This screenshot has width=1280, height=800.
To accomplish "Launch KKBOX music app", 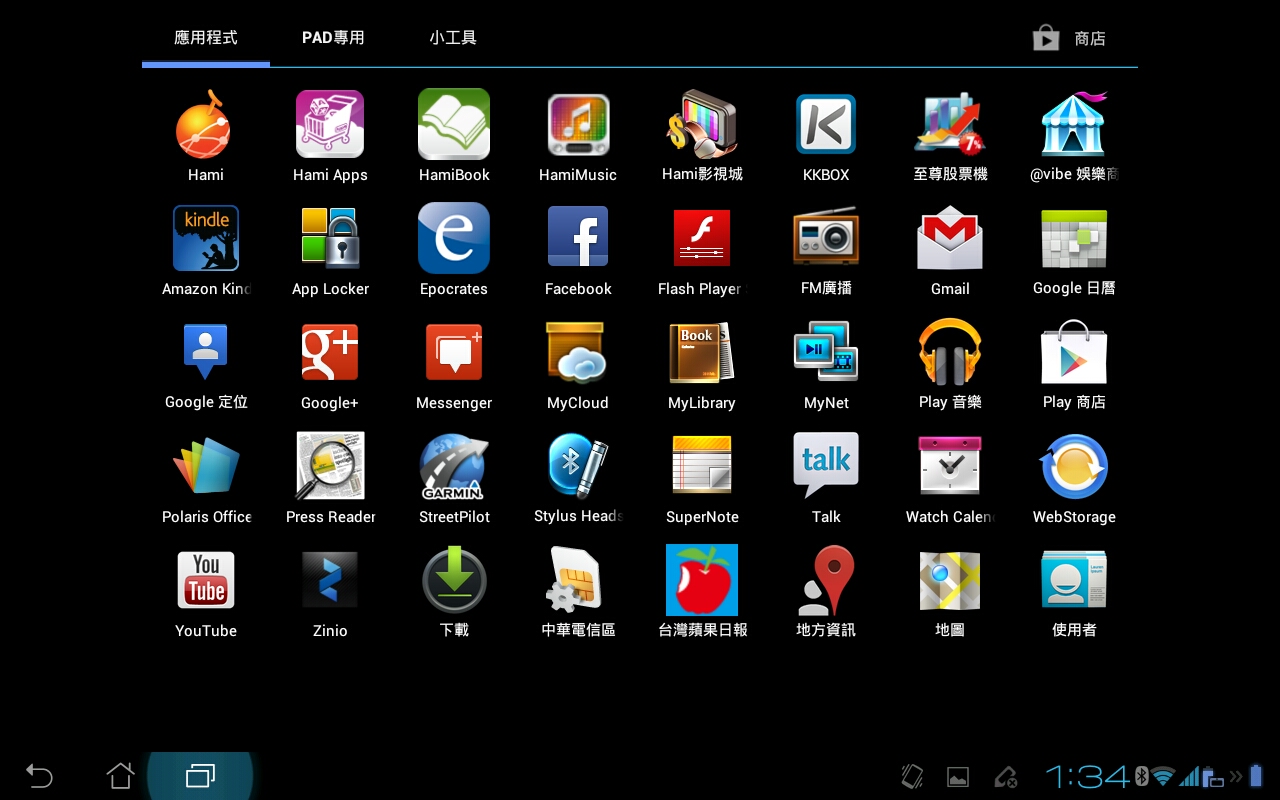I will (826, 125).
